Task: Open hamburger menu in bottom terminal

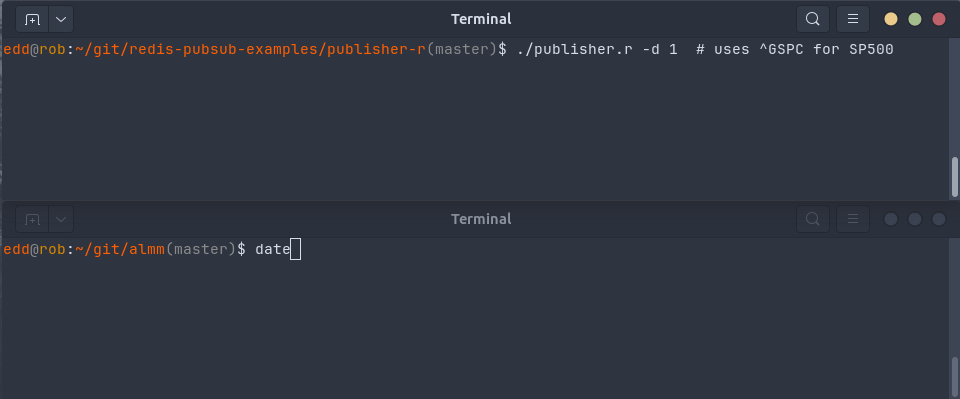Action: (853, 219)
